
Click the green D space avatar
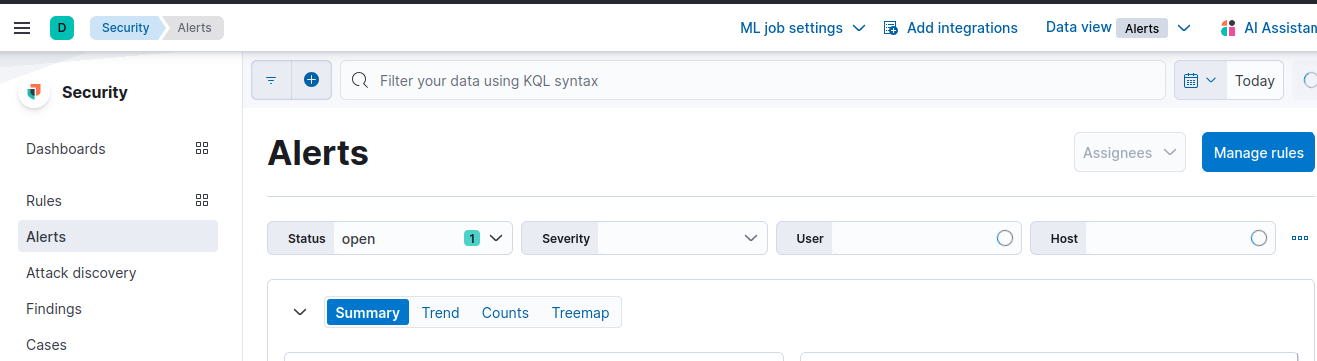[62, 28]
